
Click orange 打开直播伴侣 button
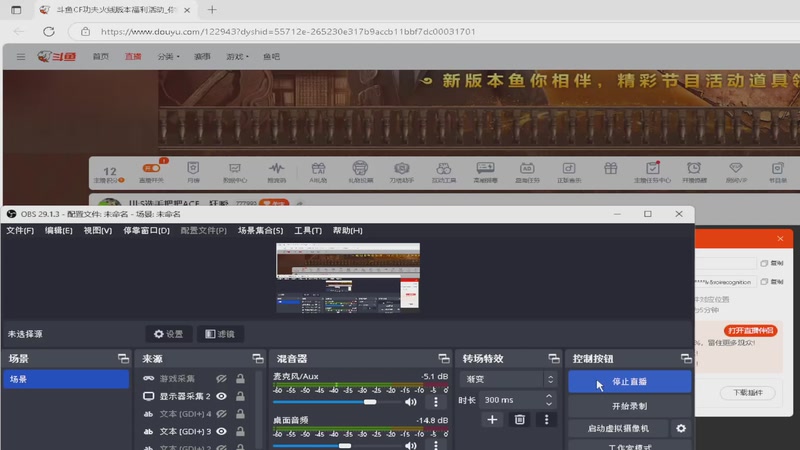750,331
